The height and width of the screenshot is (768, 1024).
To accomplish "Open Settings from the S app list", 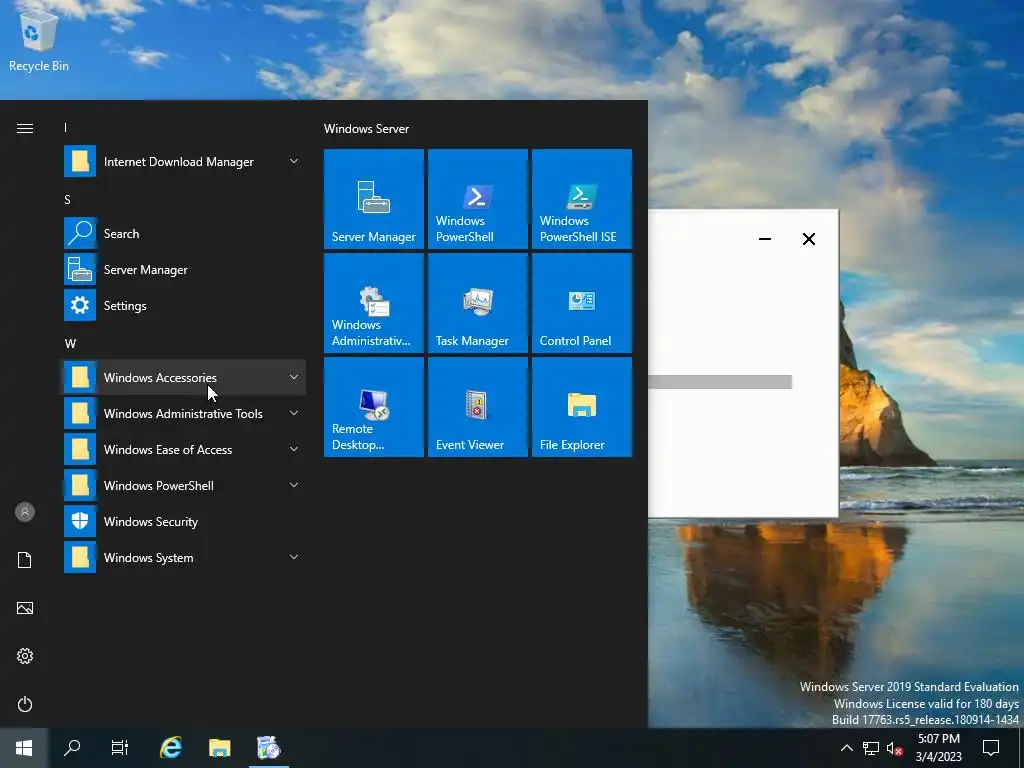I will coord(184,306).
